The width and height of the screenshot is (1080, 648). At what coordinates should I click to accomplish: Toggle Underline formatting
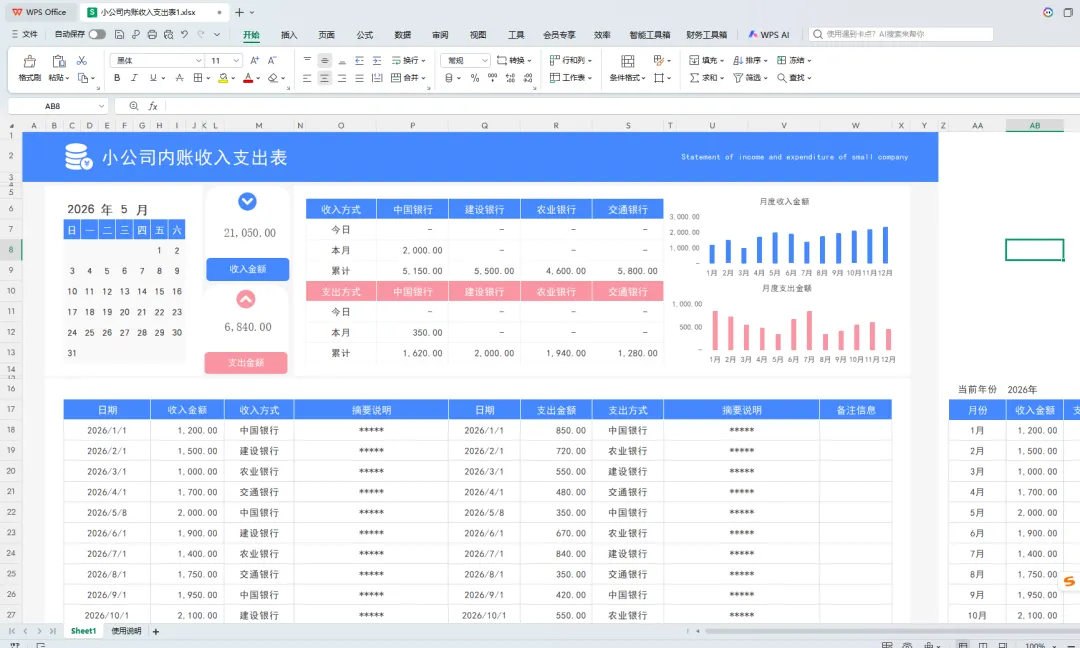pos(153,78)
